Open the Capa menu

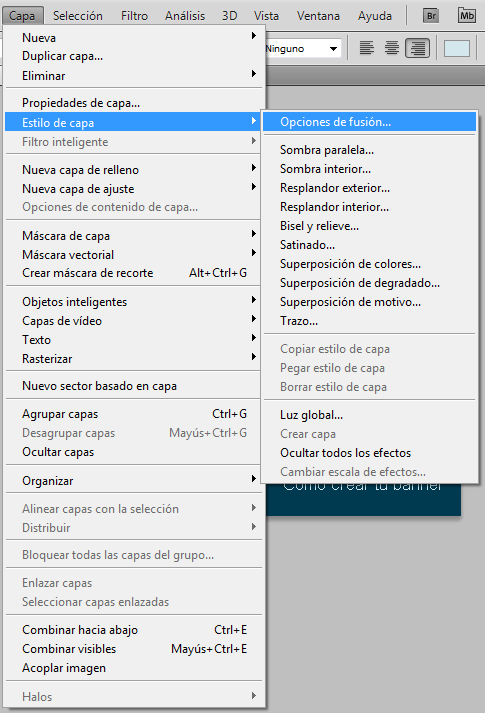tap(22, 16)
